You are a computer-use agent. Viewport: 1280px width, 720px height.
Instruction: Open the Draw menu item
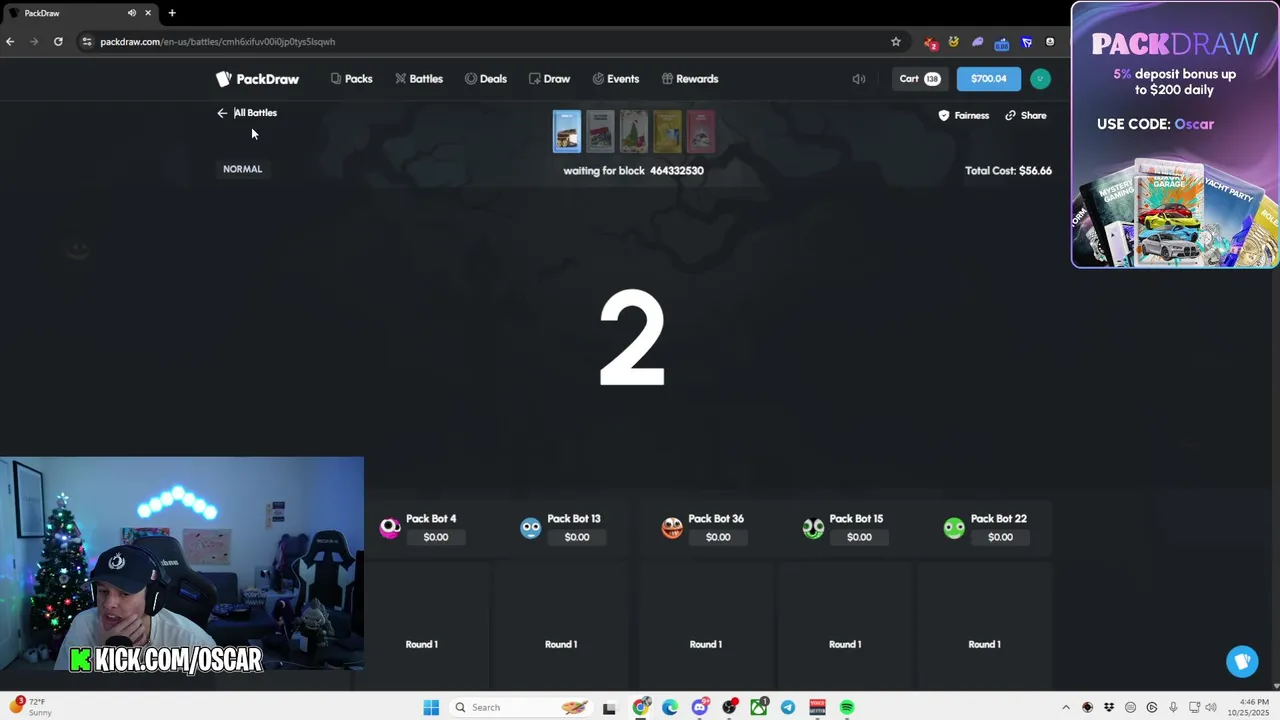[549, 79]
